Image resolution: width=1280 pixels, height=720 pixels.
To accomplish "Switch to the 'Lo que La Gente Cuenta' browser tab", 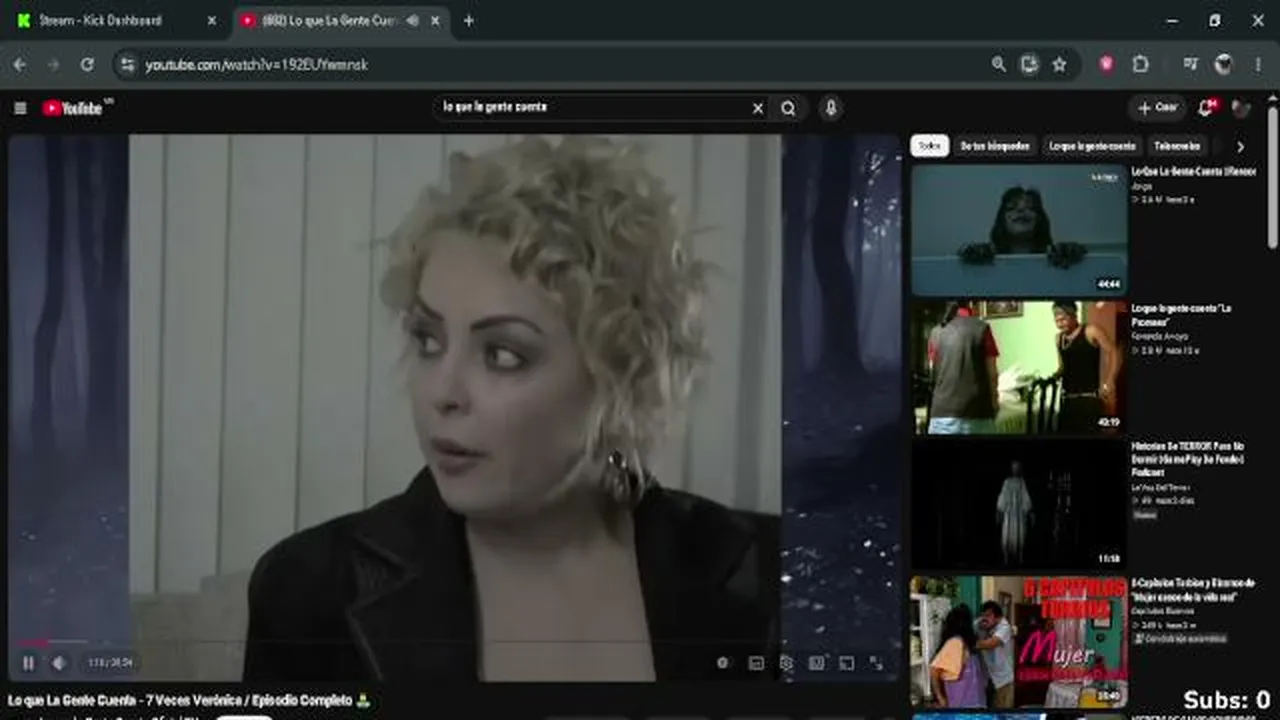I will 330,20.
